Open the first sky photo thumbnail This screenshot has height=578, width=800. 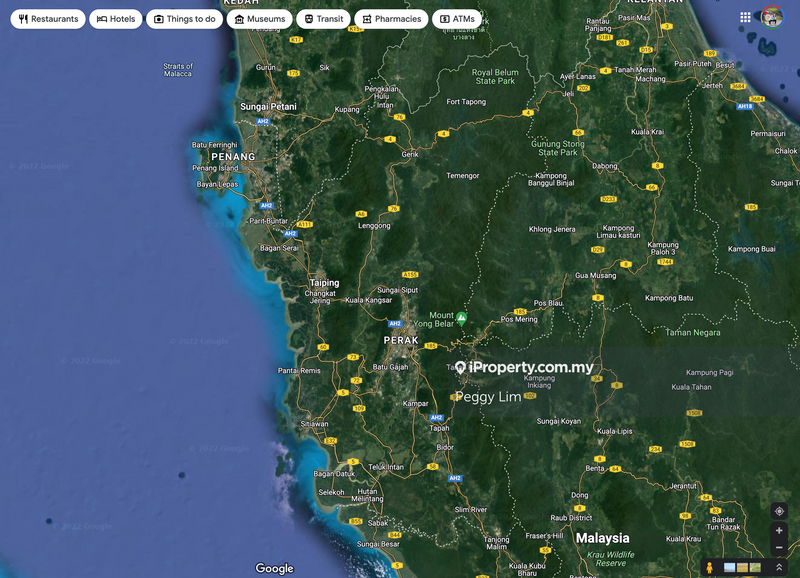(x=729, y=568)
